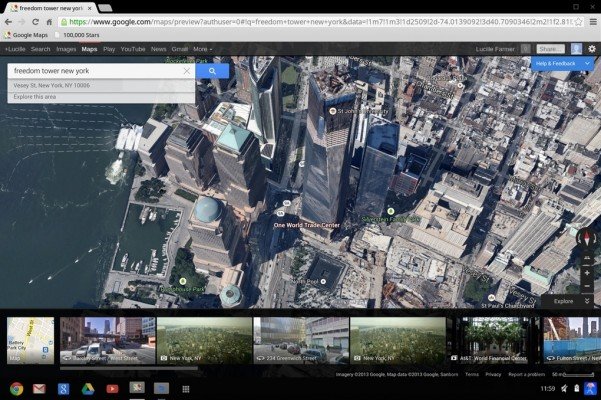This screenshot has width=601, height=400.
Task: Toggle tilt view button below the compass
Action: click(587, 258)
